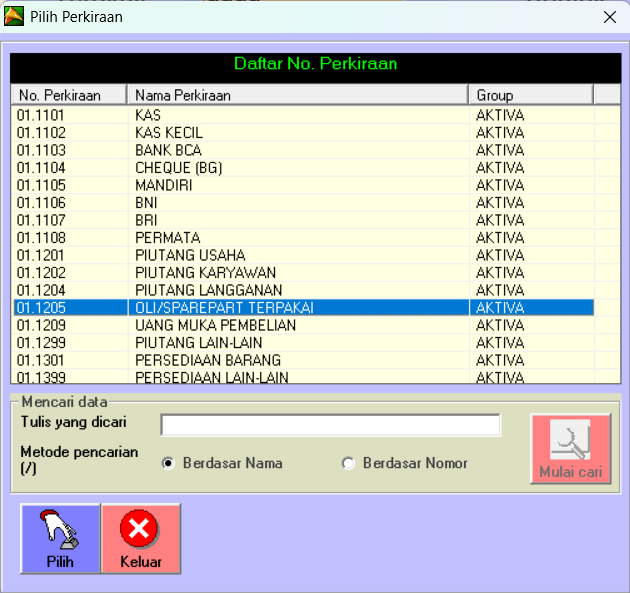
Task: Select the Berdasar Nomor radio button
Action: coord(348,463)
